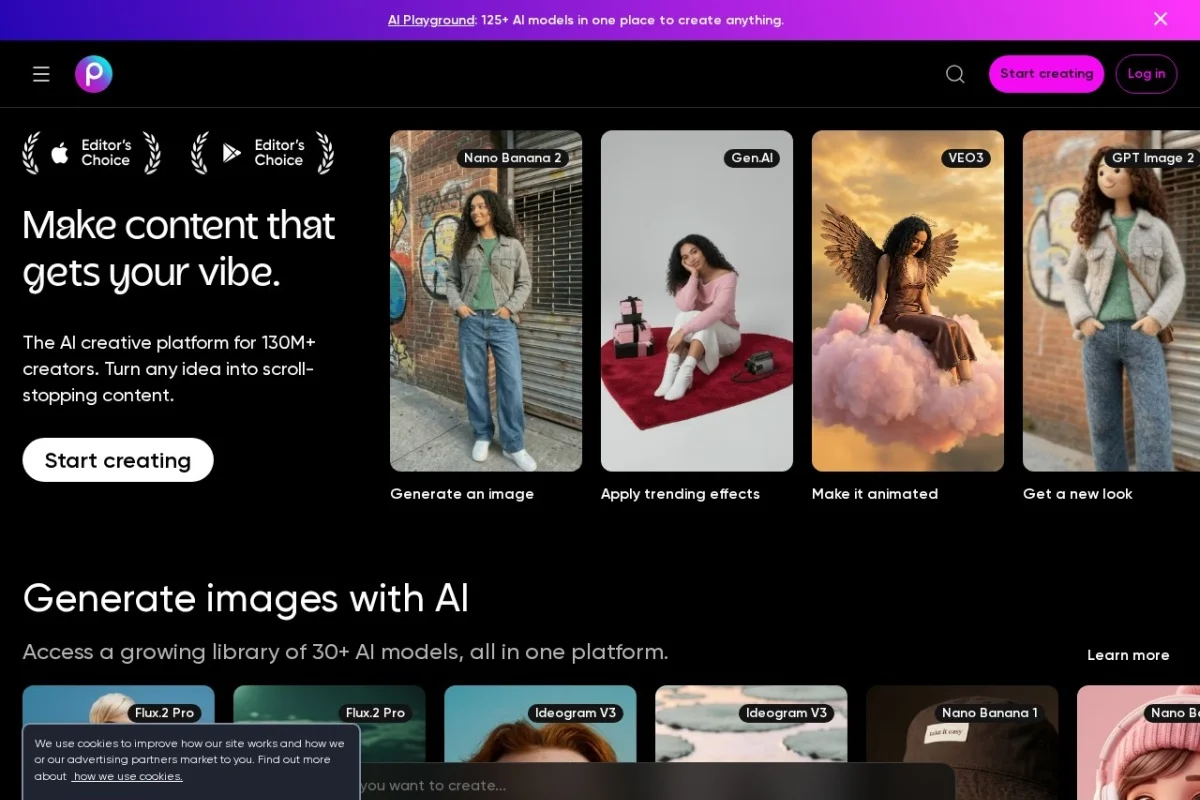Click Learn more next to AI models

coord(1128,655)
